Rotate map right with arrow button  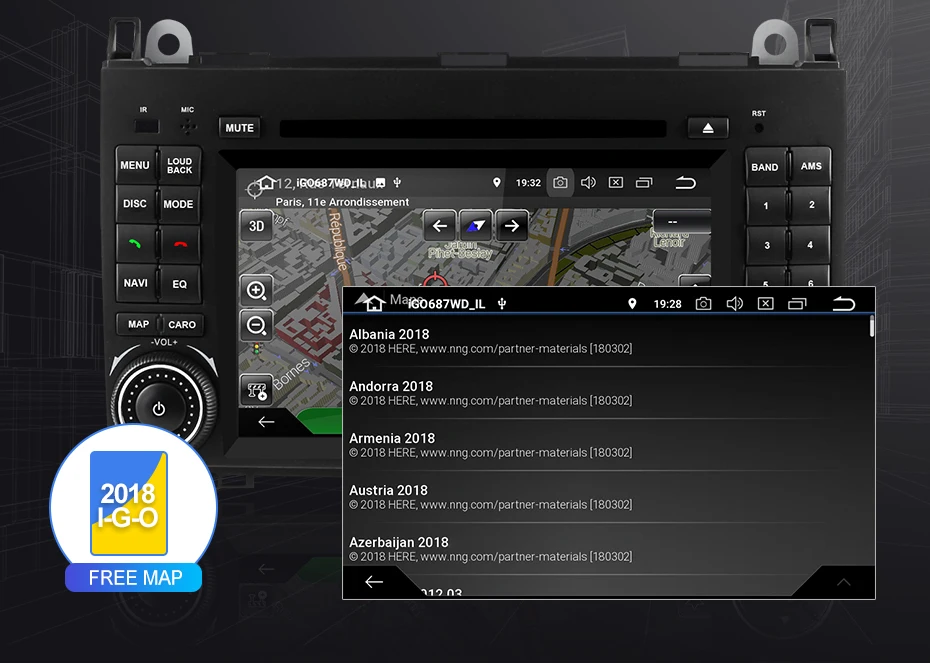pyautogui.click(x=512, y=226)
